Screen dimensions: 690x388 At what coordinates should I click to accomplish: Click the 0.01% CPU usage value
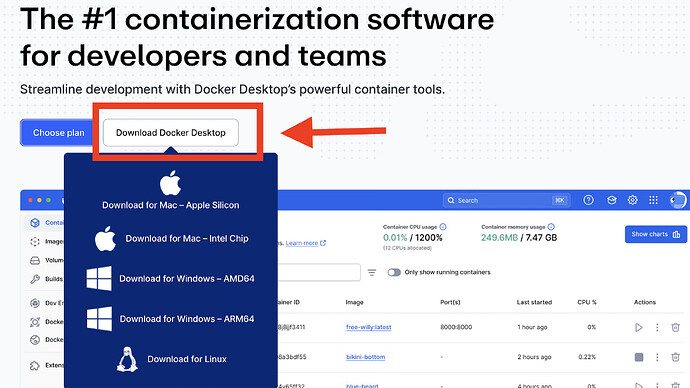click(395, 238)
